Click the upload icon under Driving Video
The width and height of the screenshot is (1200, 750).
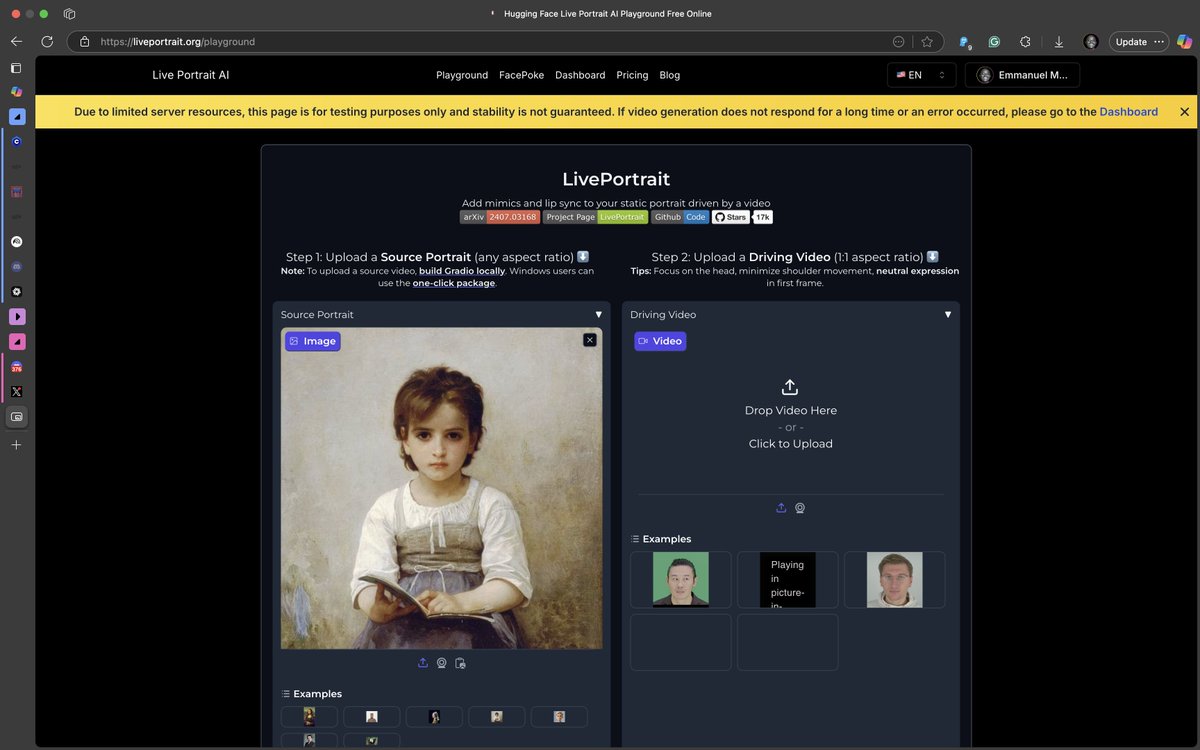click(781, 508)
